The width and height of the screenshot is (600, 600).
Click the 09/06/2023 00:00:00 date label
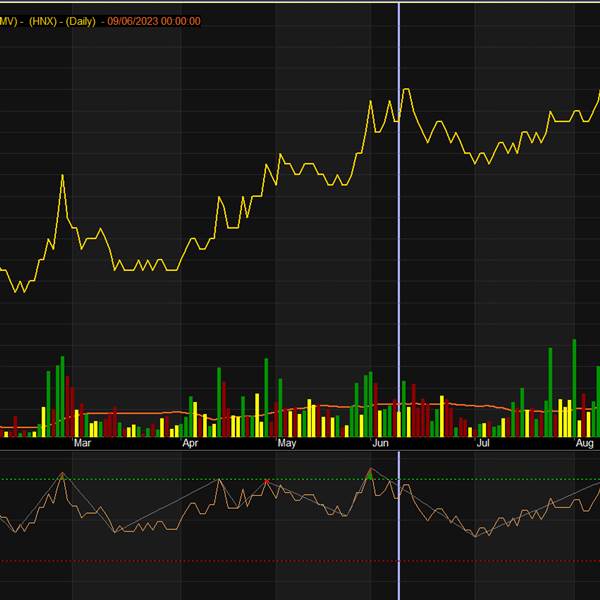coord(154,21)
